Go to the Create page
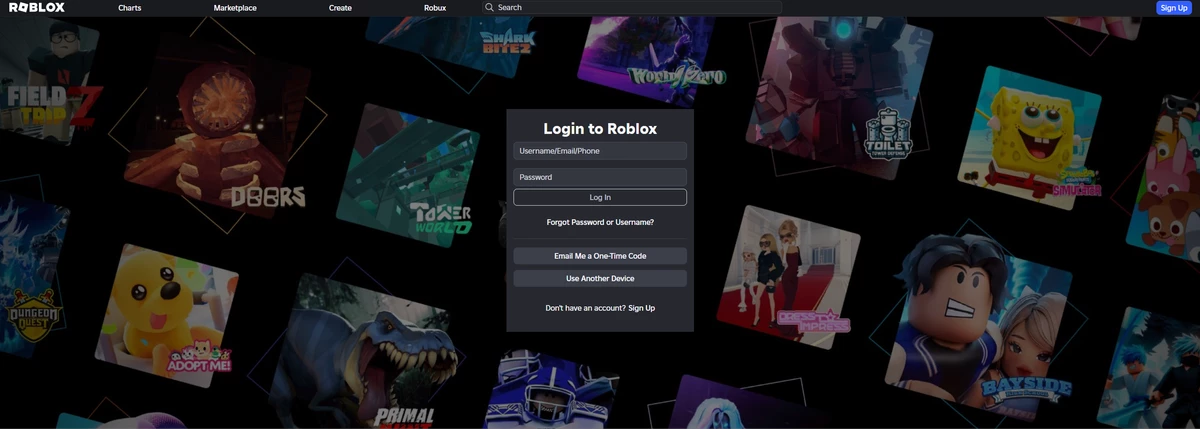 (340, 8)
